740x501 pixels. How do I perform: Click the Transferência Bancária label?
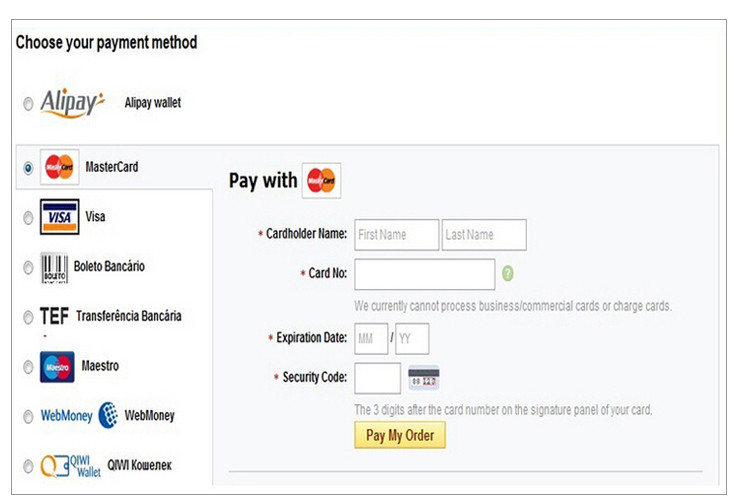[128, 317]
